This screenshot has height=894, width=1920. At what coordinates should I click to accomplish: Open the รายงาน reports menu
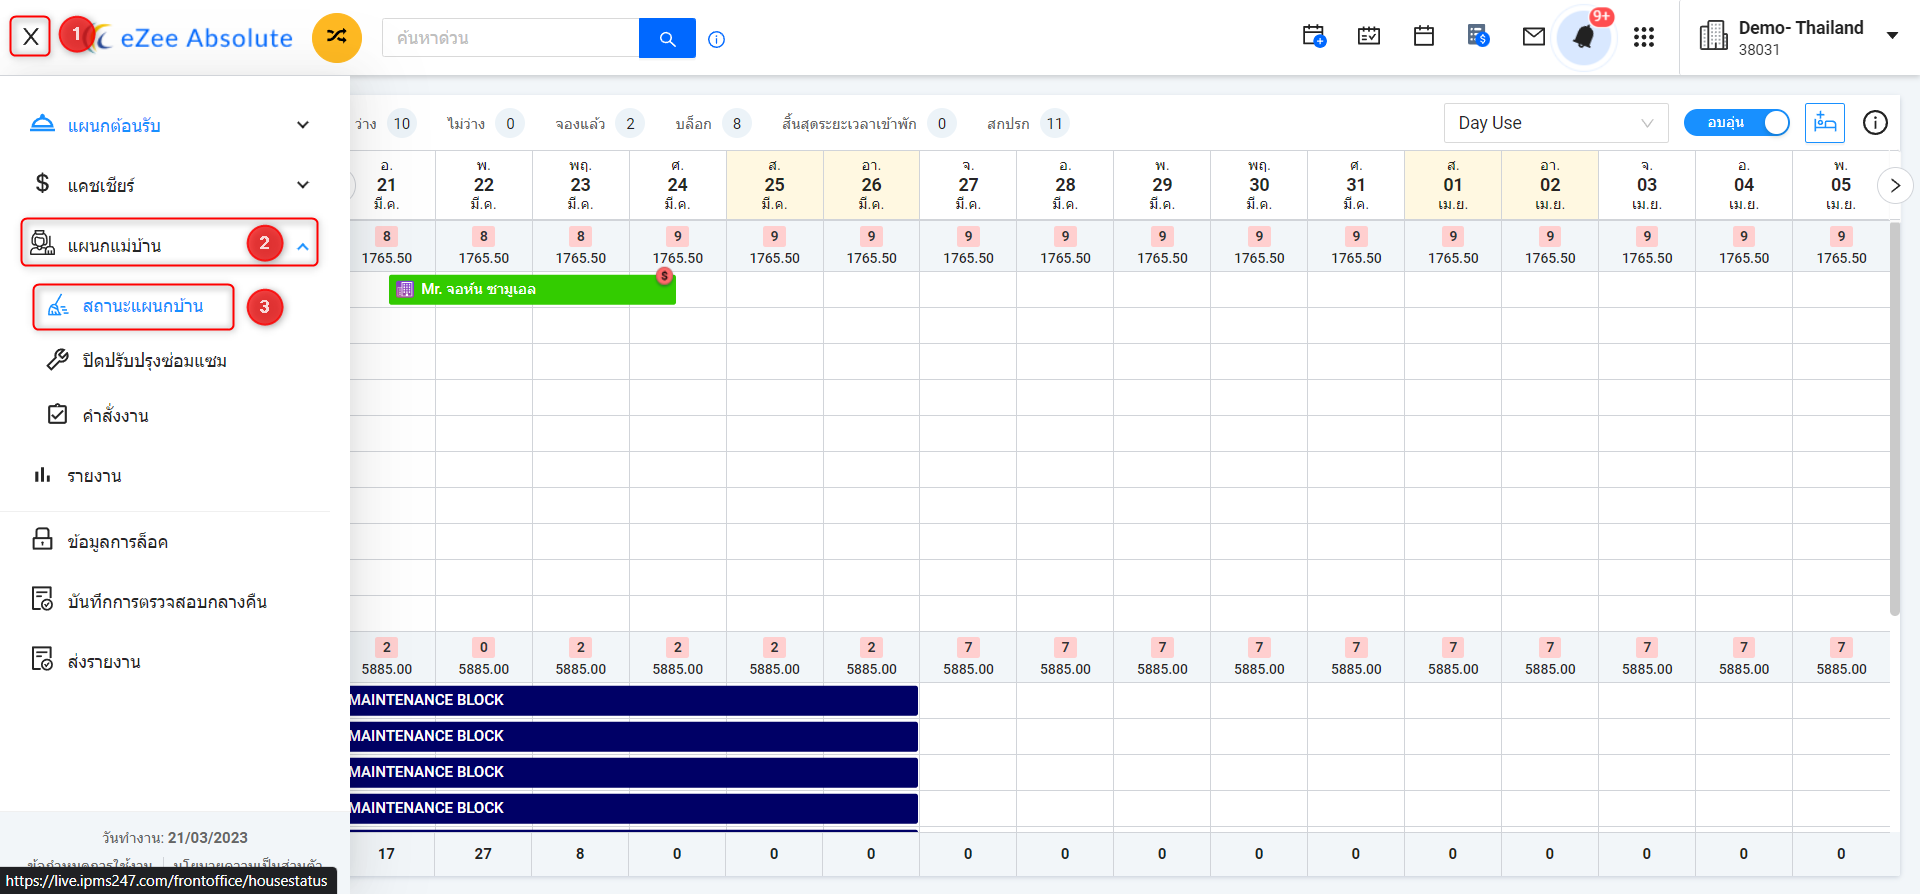tap(94, 476)
